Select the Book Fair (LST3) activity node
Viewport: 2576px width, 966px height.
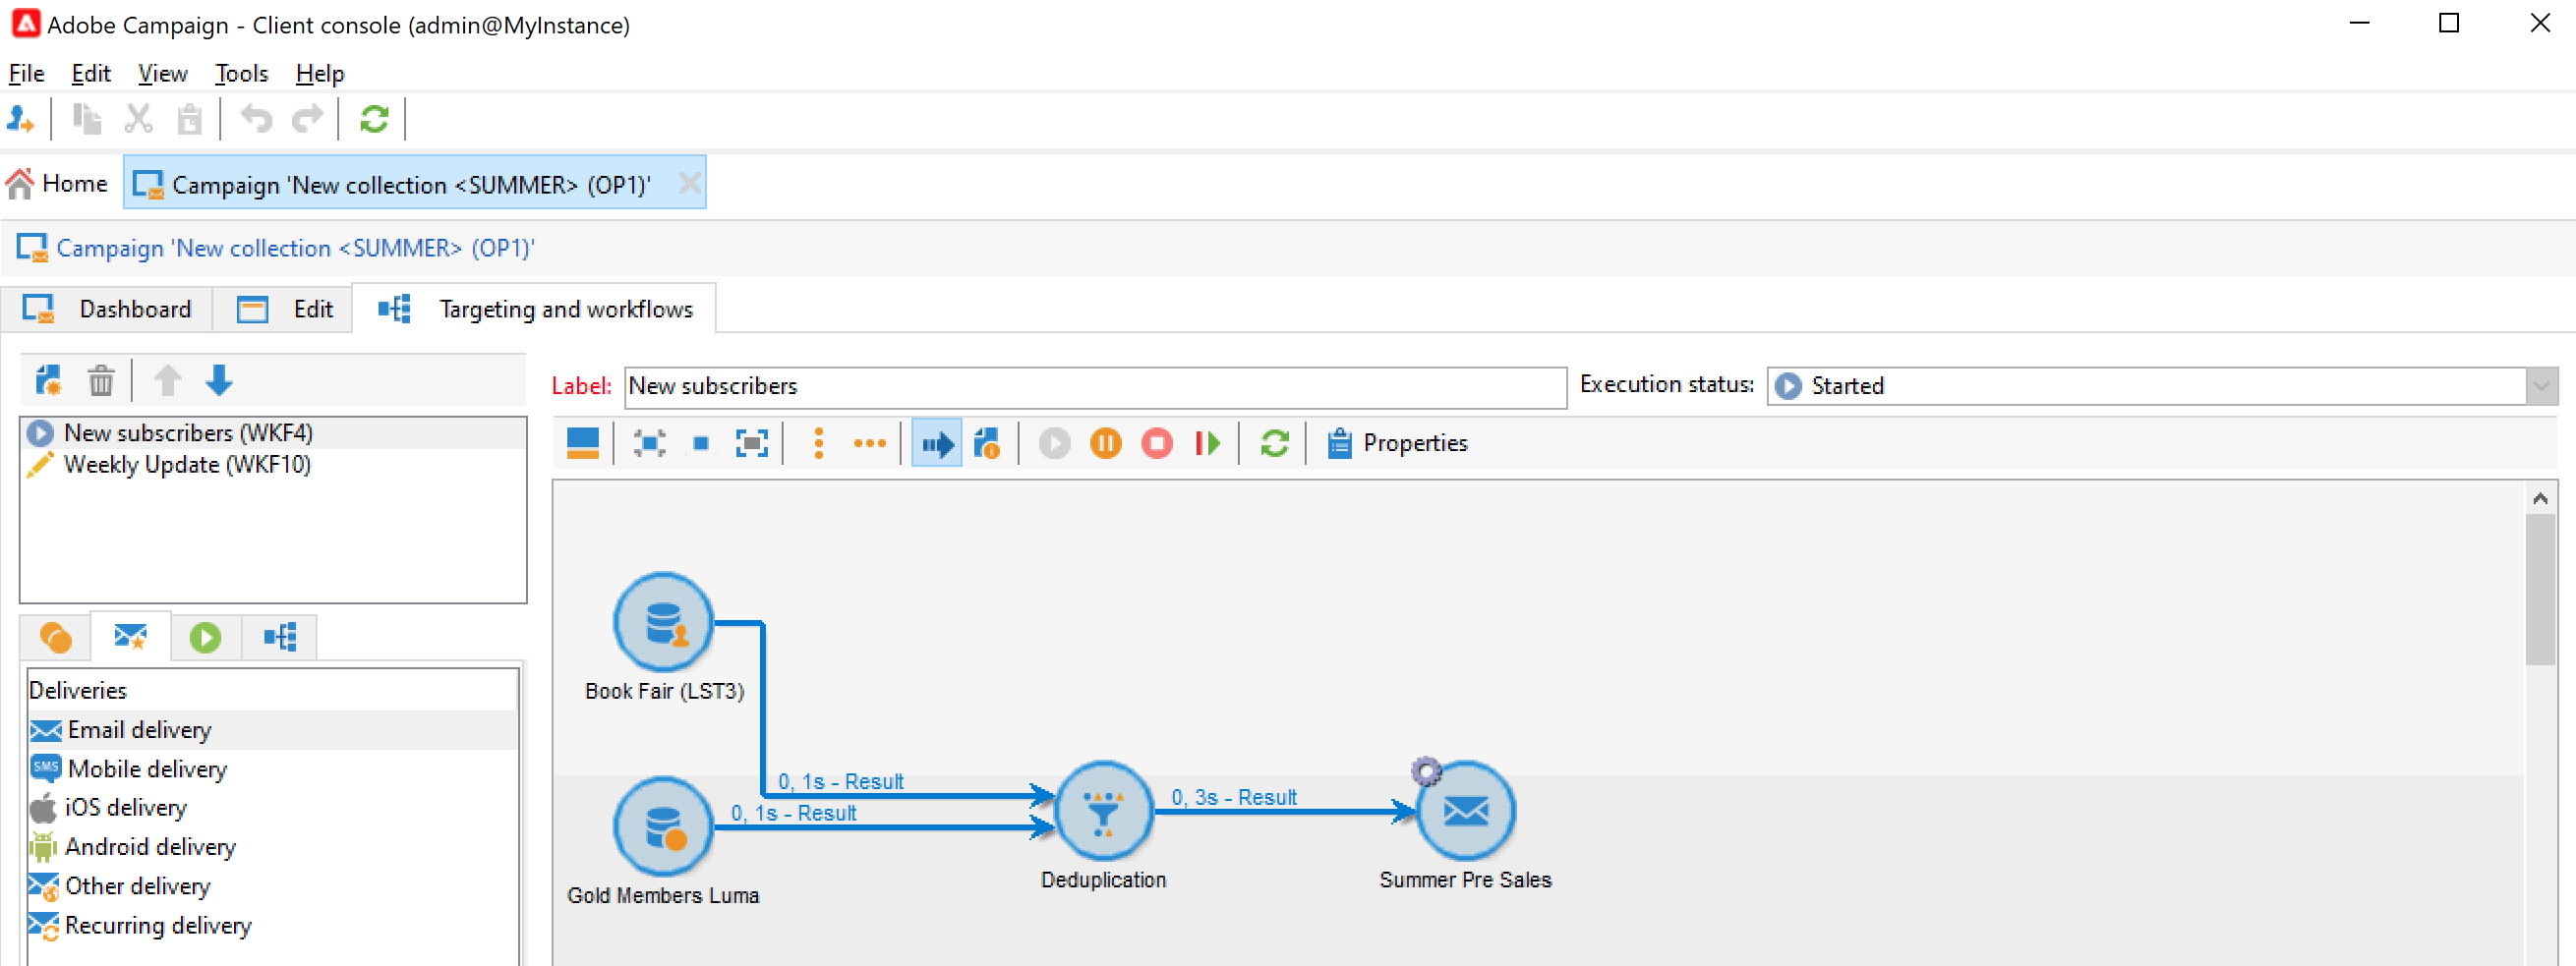[663, 622]
